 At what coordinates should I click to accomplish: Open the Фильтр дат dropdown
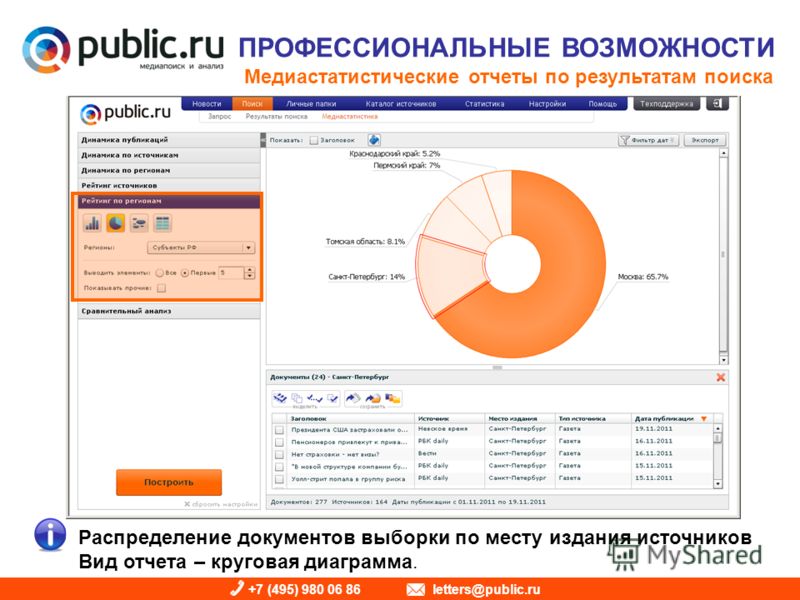[x=648, y=140]
